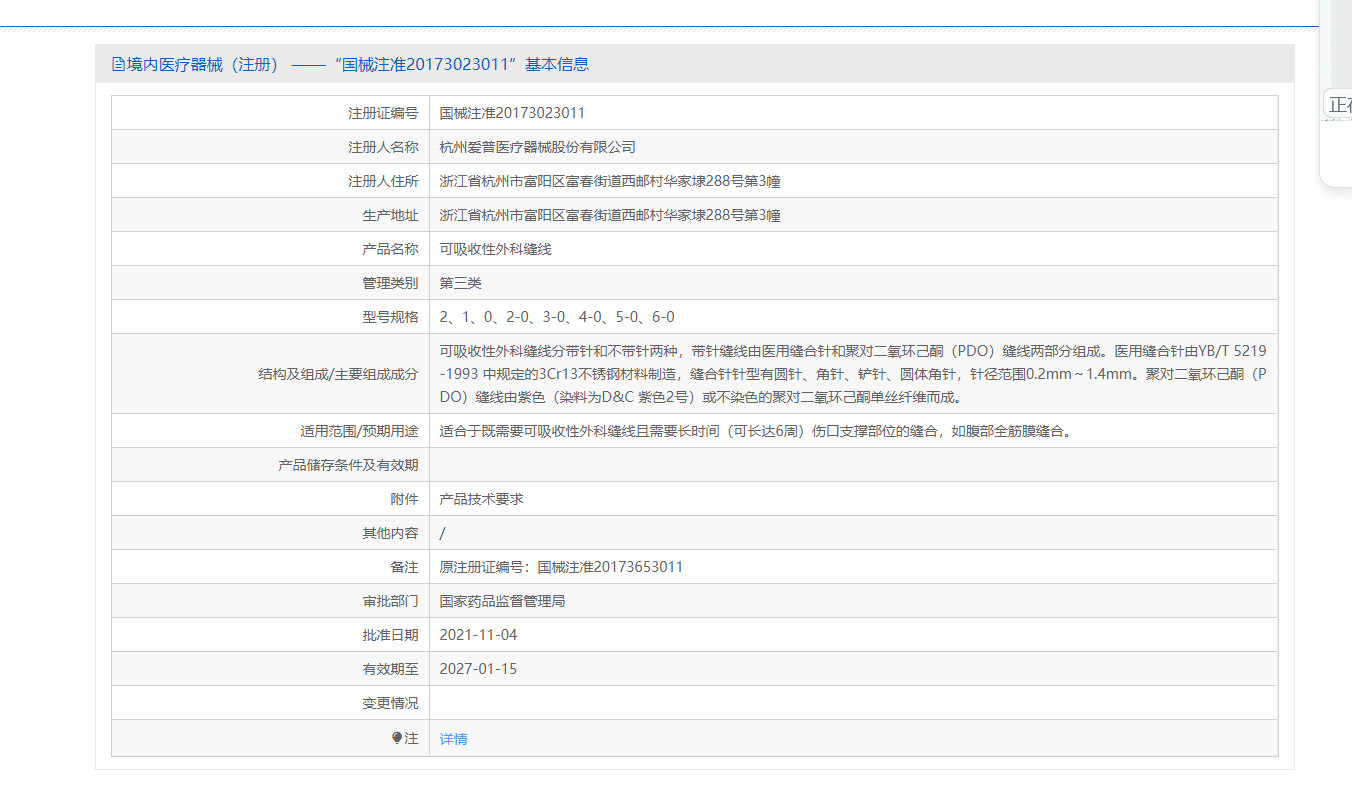Click the 生产地址 label cell
The height and width of the screenshot is (786, 1352).
(270, 215)
